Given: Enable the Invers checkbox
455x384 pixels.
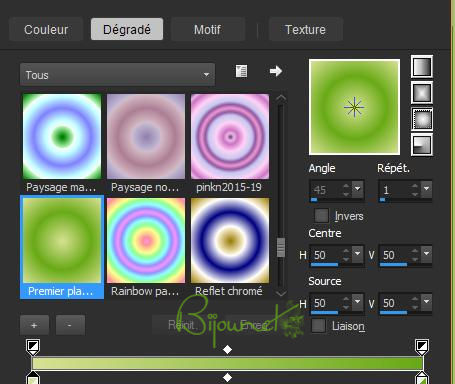Looking at the screenshot, I should 321,215.
